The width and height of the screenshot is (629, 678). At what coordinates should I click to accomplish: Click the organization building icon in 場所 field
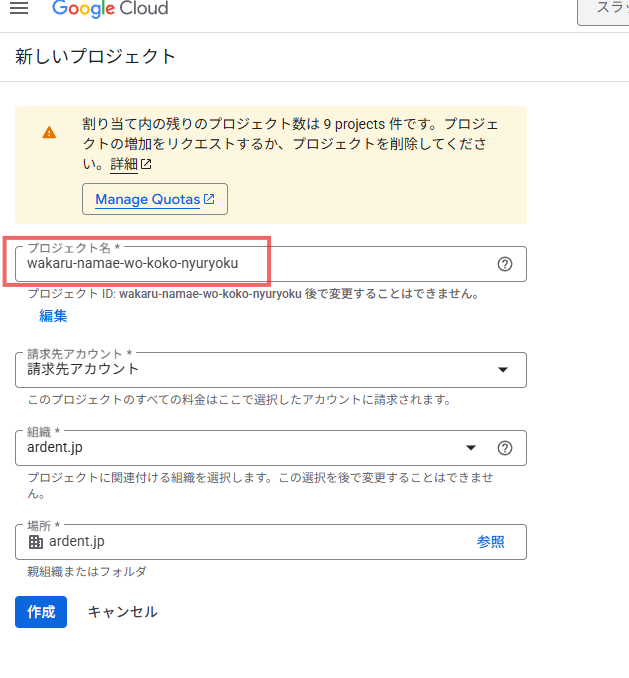(36, 542)
